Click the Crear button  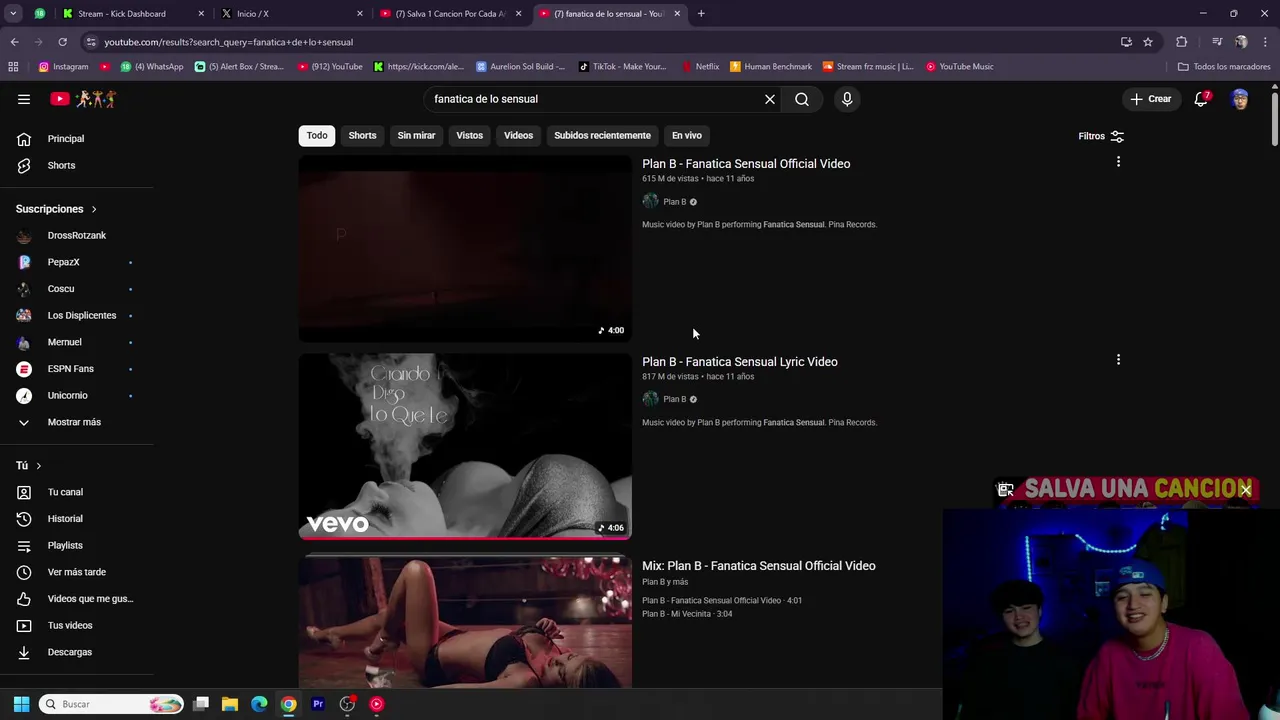pos(1151,99)
